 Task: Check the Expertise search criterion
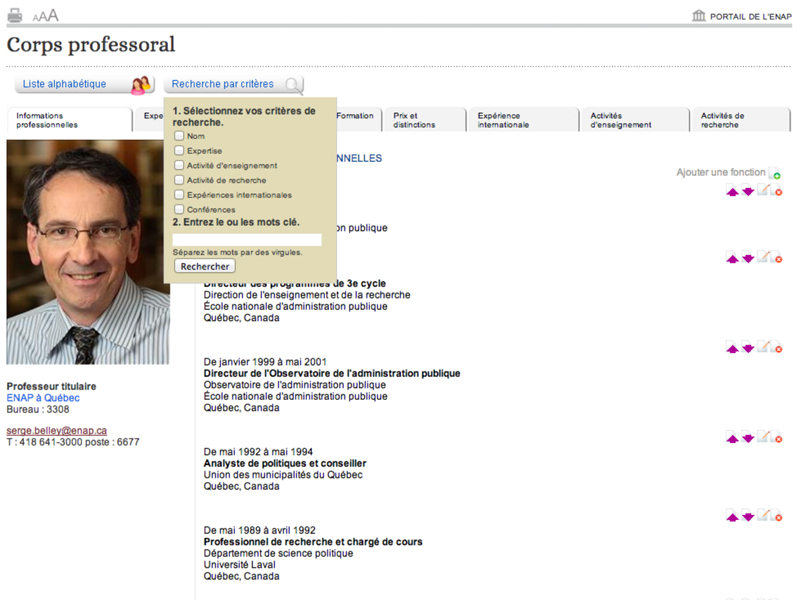179,151
